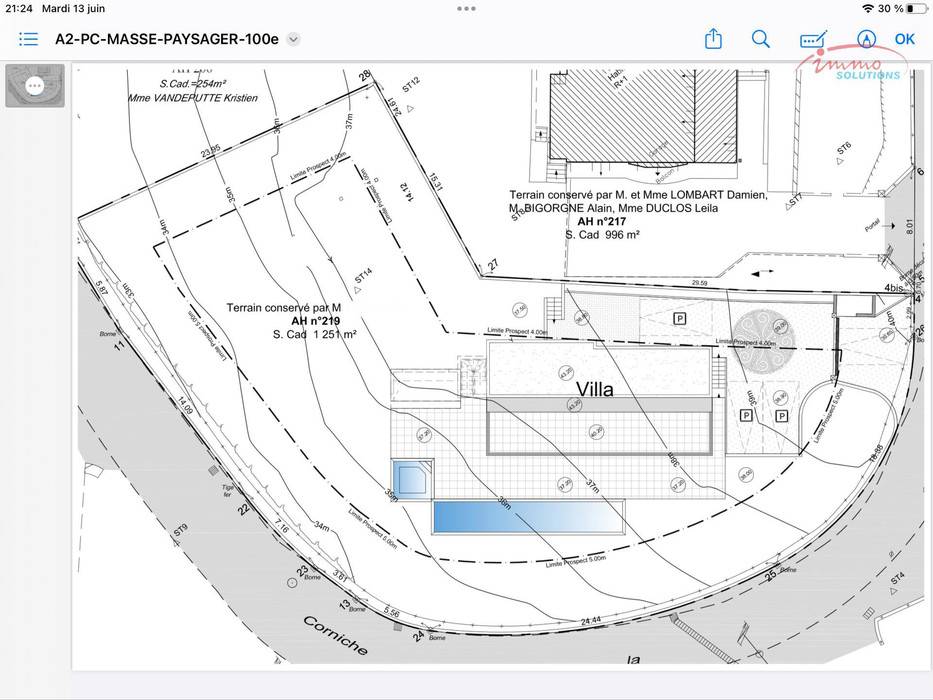Viewport: 933px width, 700px height.
Task: Tap the small square blue spa basin
Action: [412, 475]
